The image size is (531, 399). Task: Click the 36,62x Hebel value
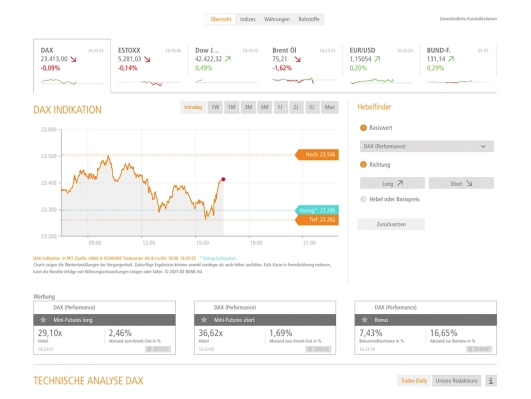pyautogui.click(x=210, y=333)
